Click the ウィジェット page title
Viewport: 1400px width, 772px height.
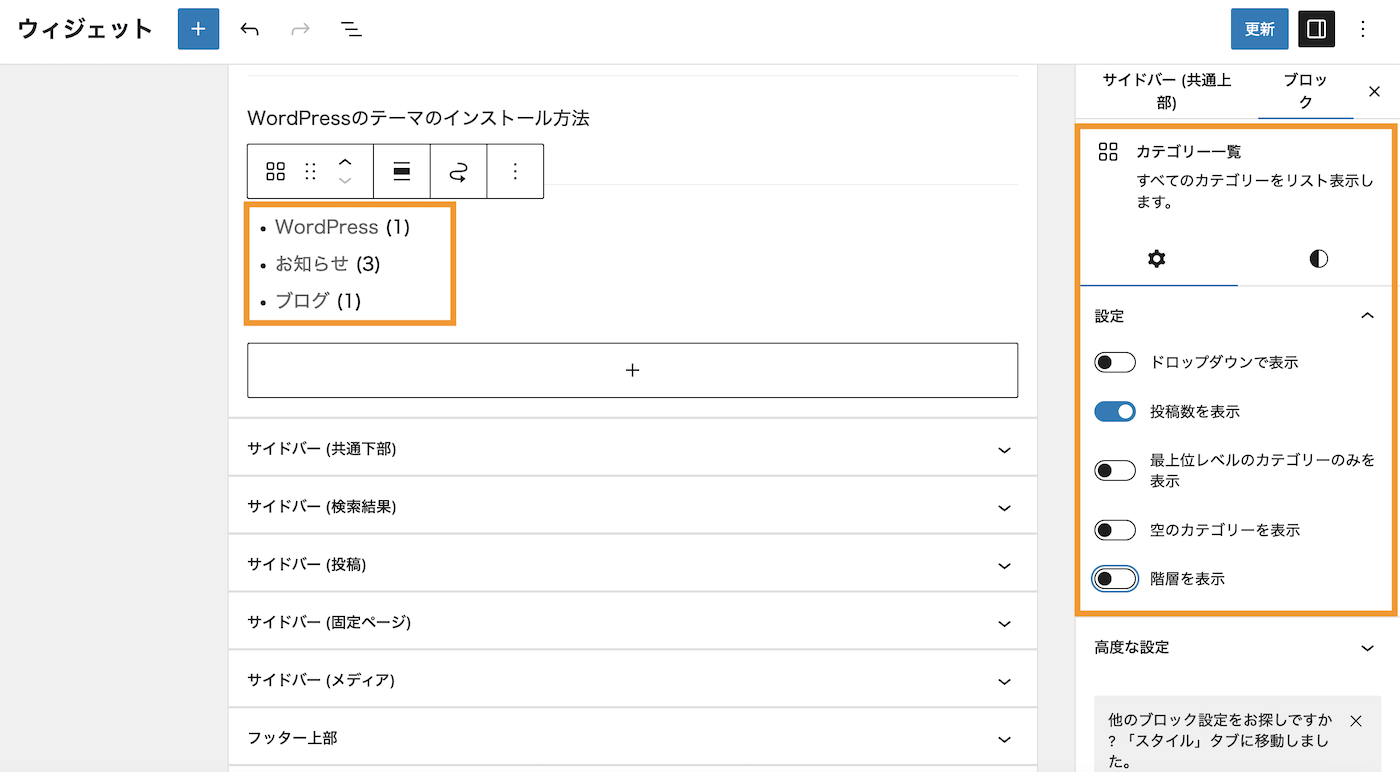click(x=85, y=29)
